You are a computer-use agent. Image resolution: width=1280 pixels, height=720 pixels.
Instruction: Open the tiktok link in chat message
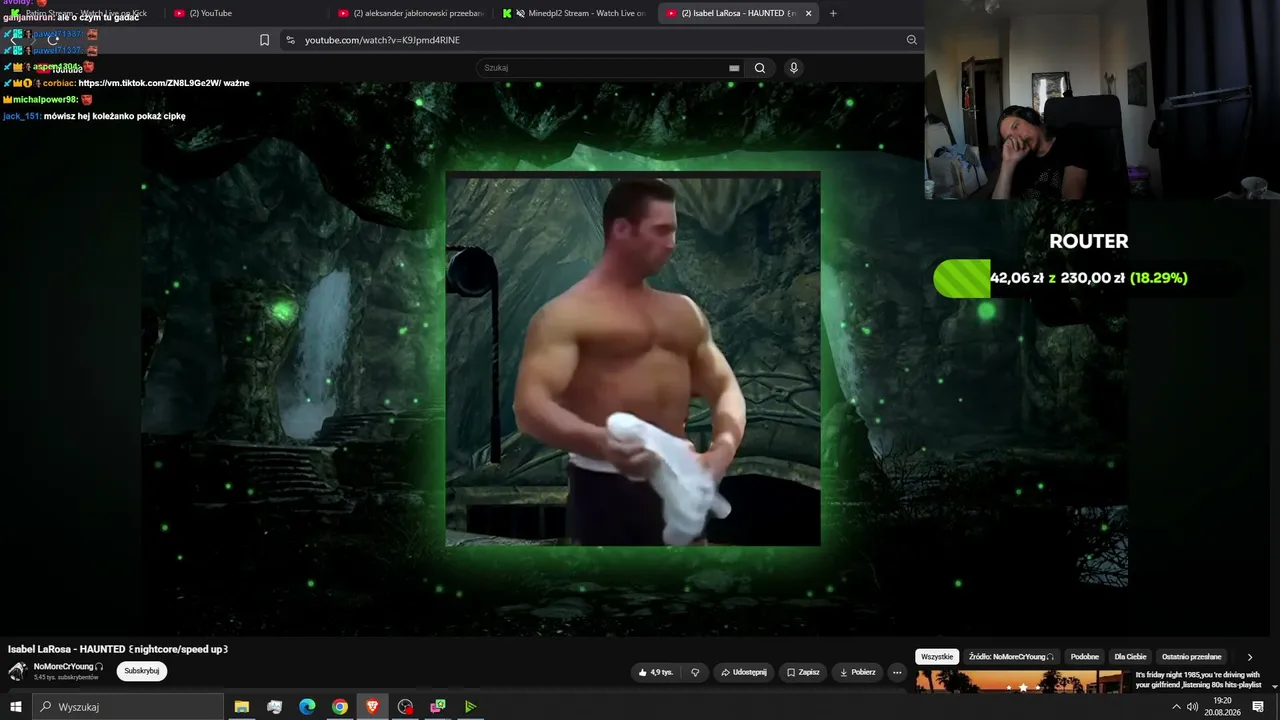tap(164, 83)
